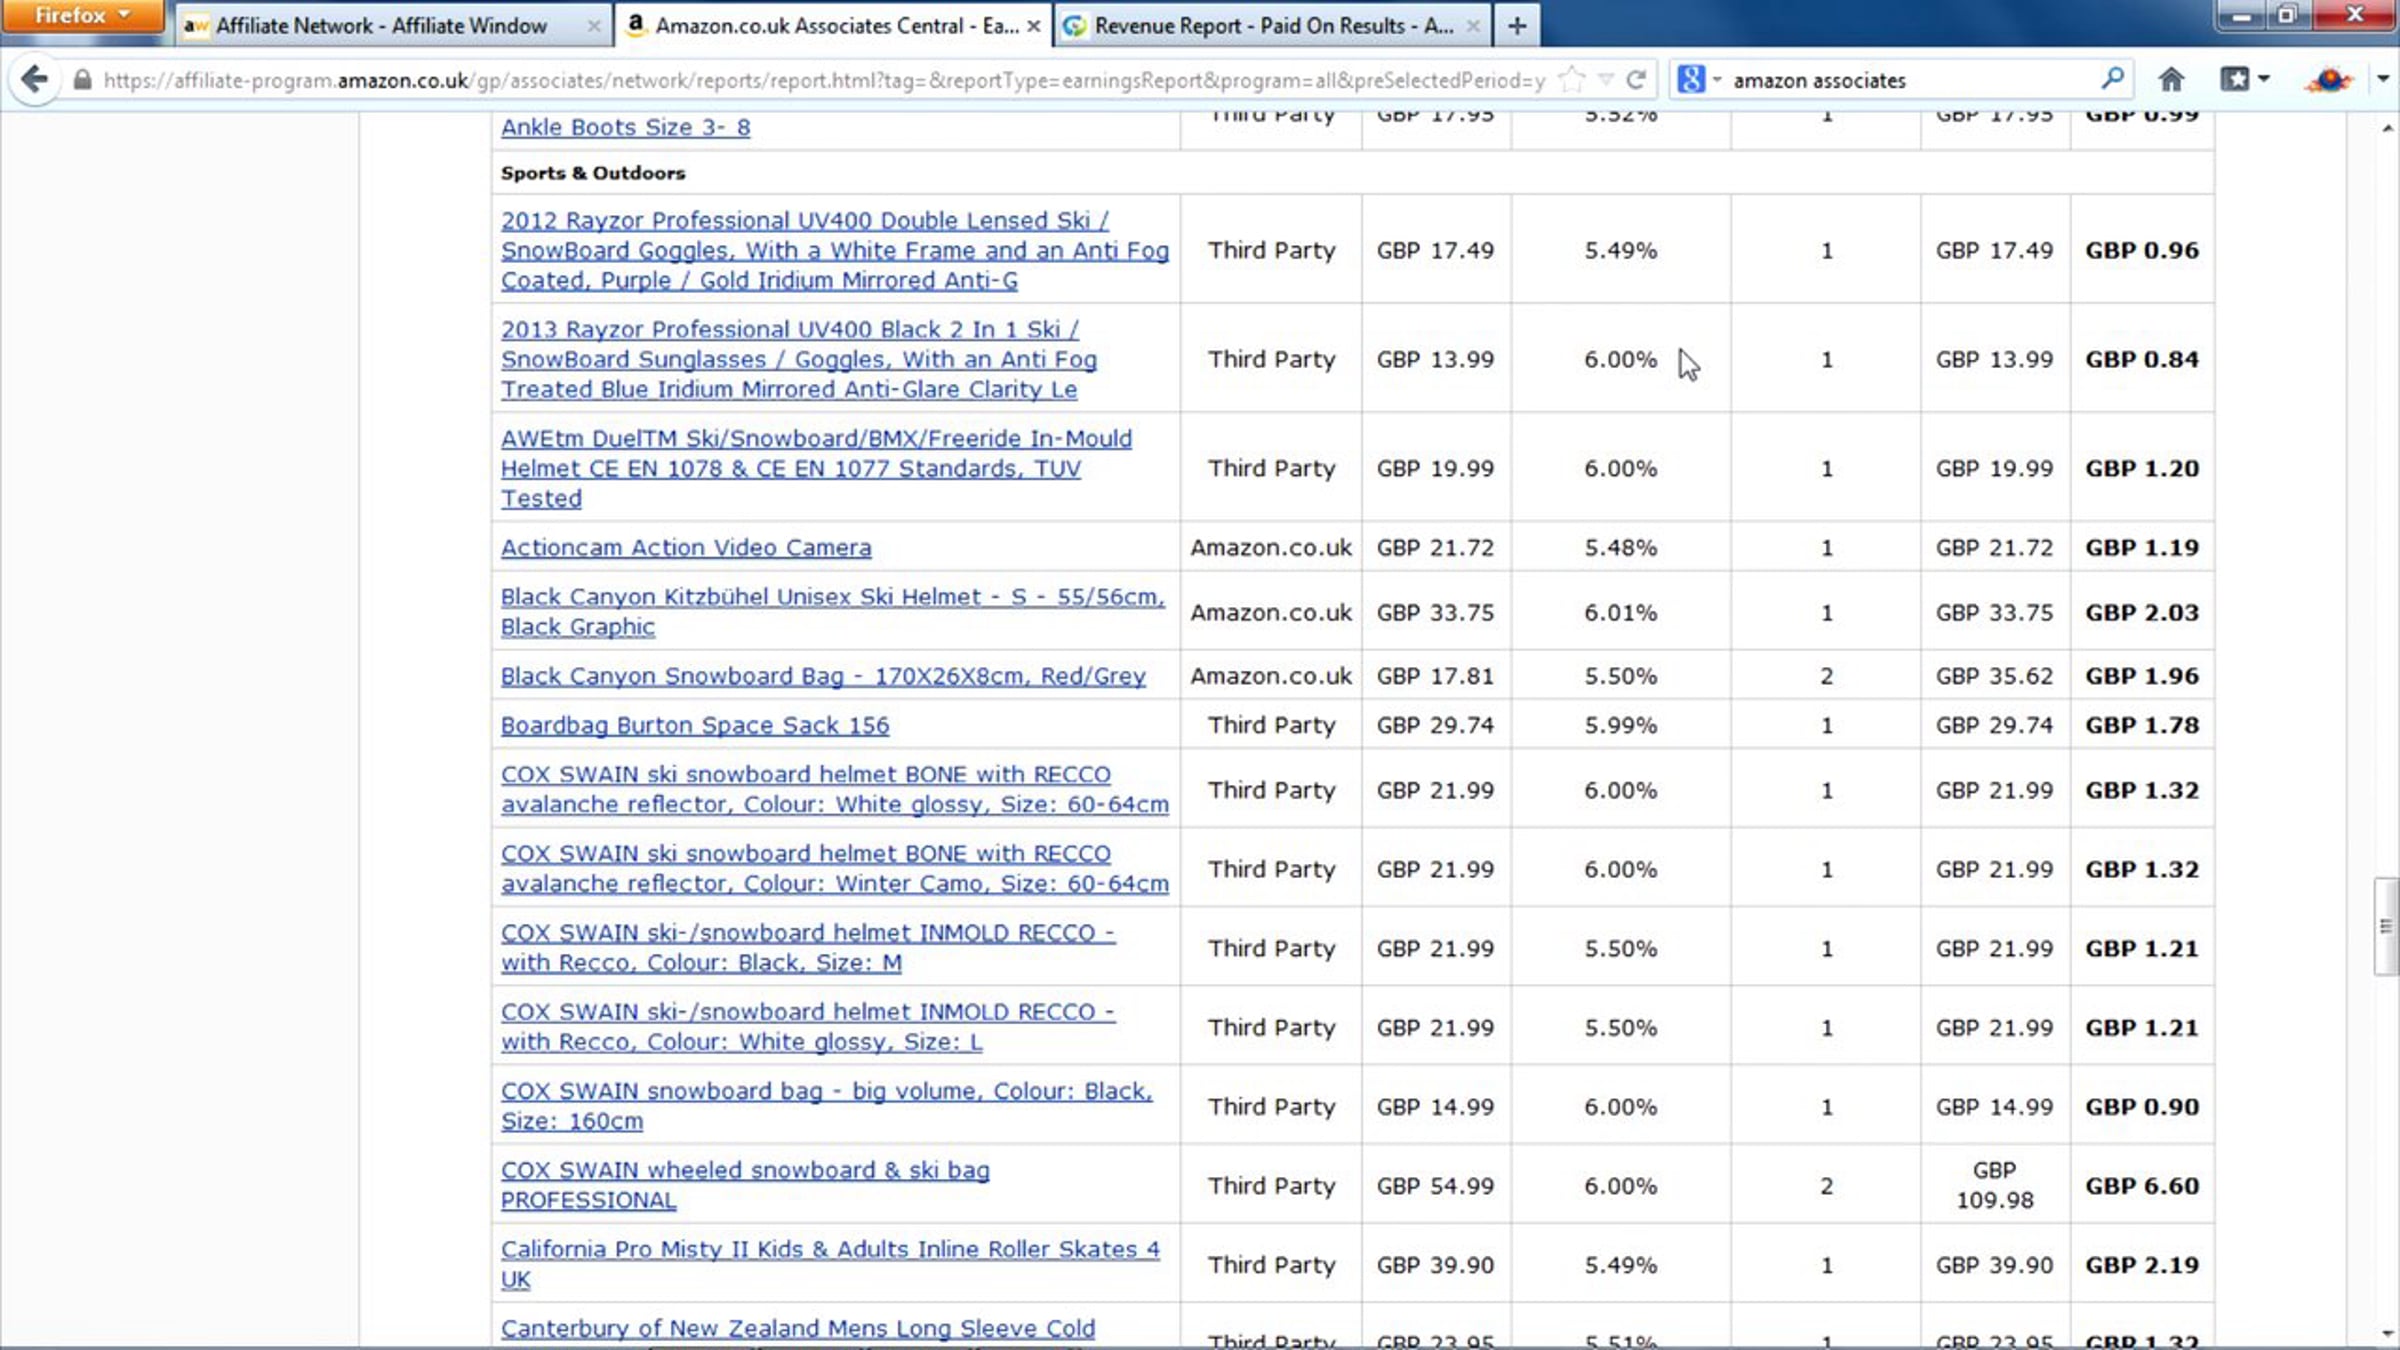The image size is (2400, 1350).
Task: Open the Firefox application menu
Action: 82,15
